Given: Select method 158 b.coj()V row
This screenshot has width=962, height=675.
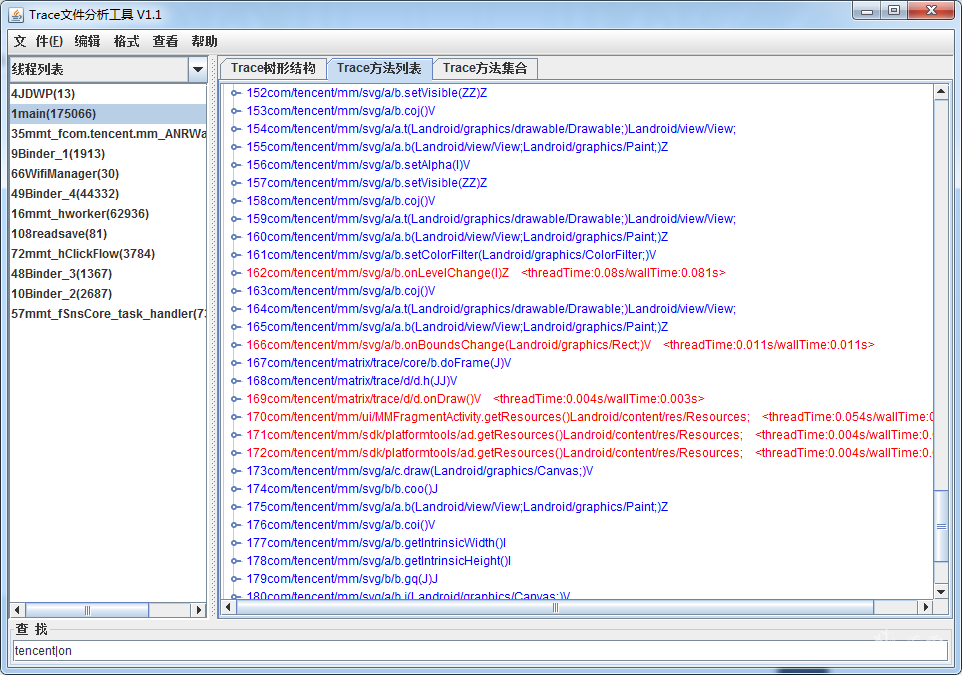Looking at the screenshot, I should (x=341, y=201).
